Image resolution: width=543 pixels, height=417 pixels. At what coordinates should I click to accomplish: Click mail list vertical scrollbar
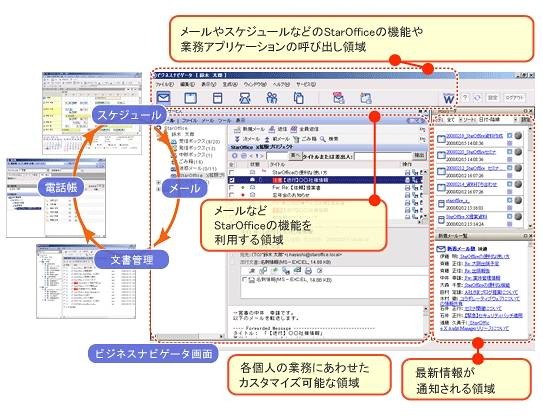425,193
